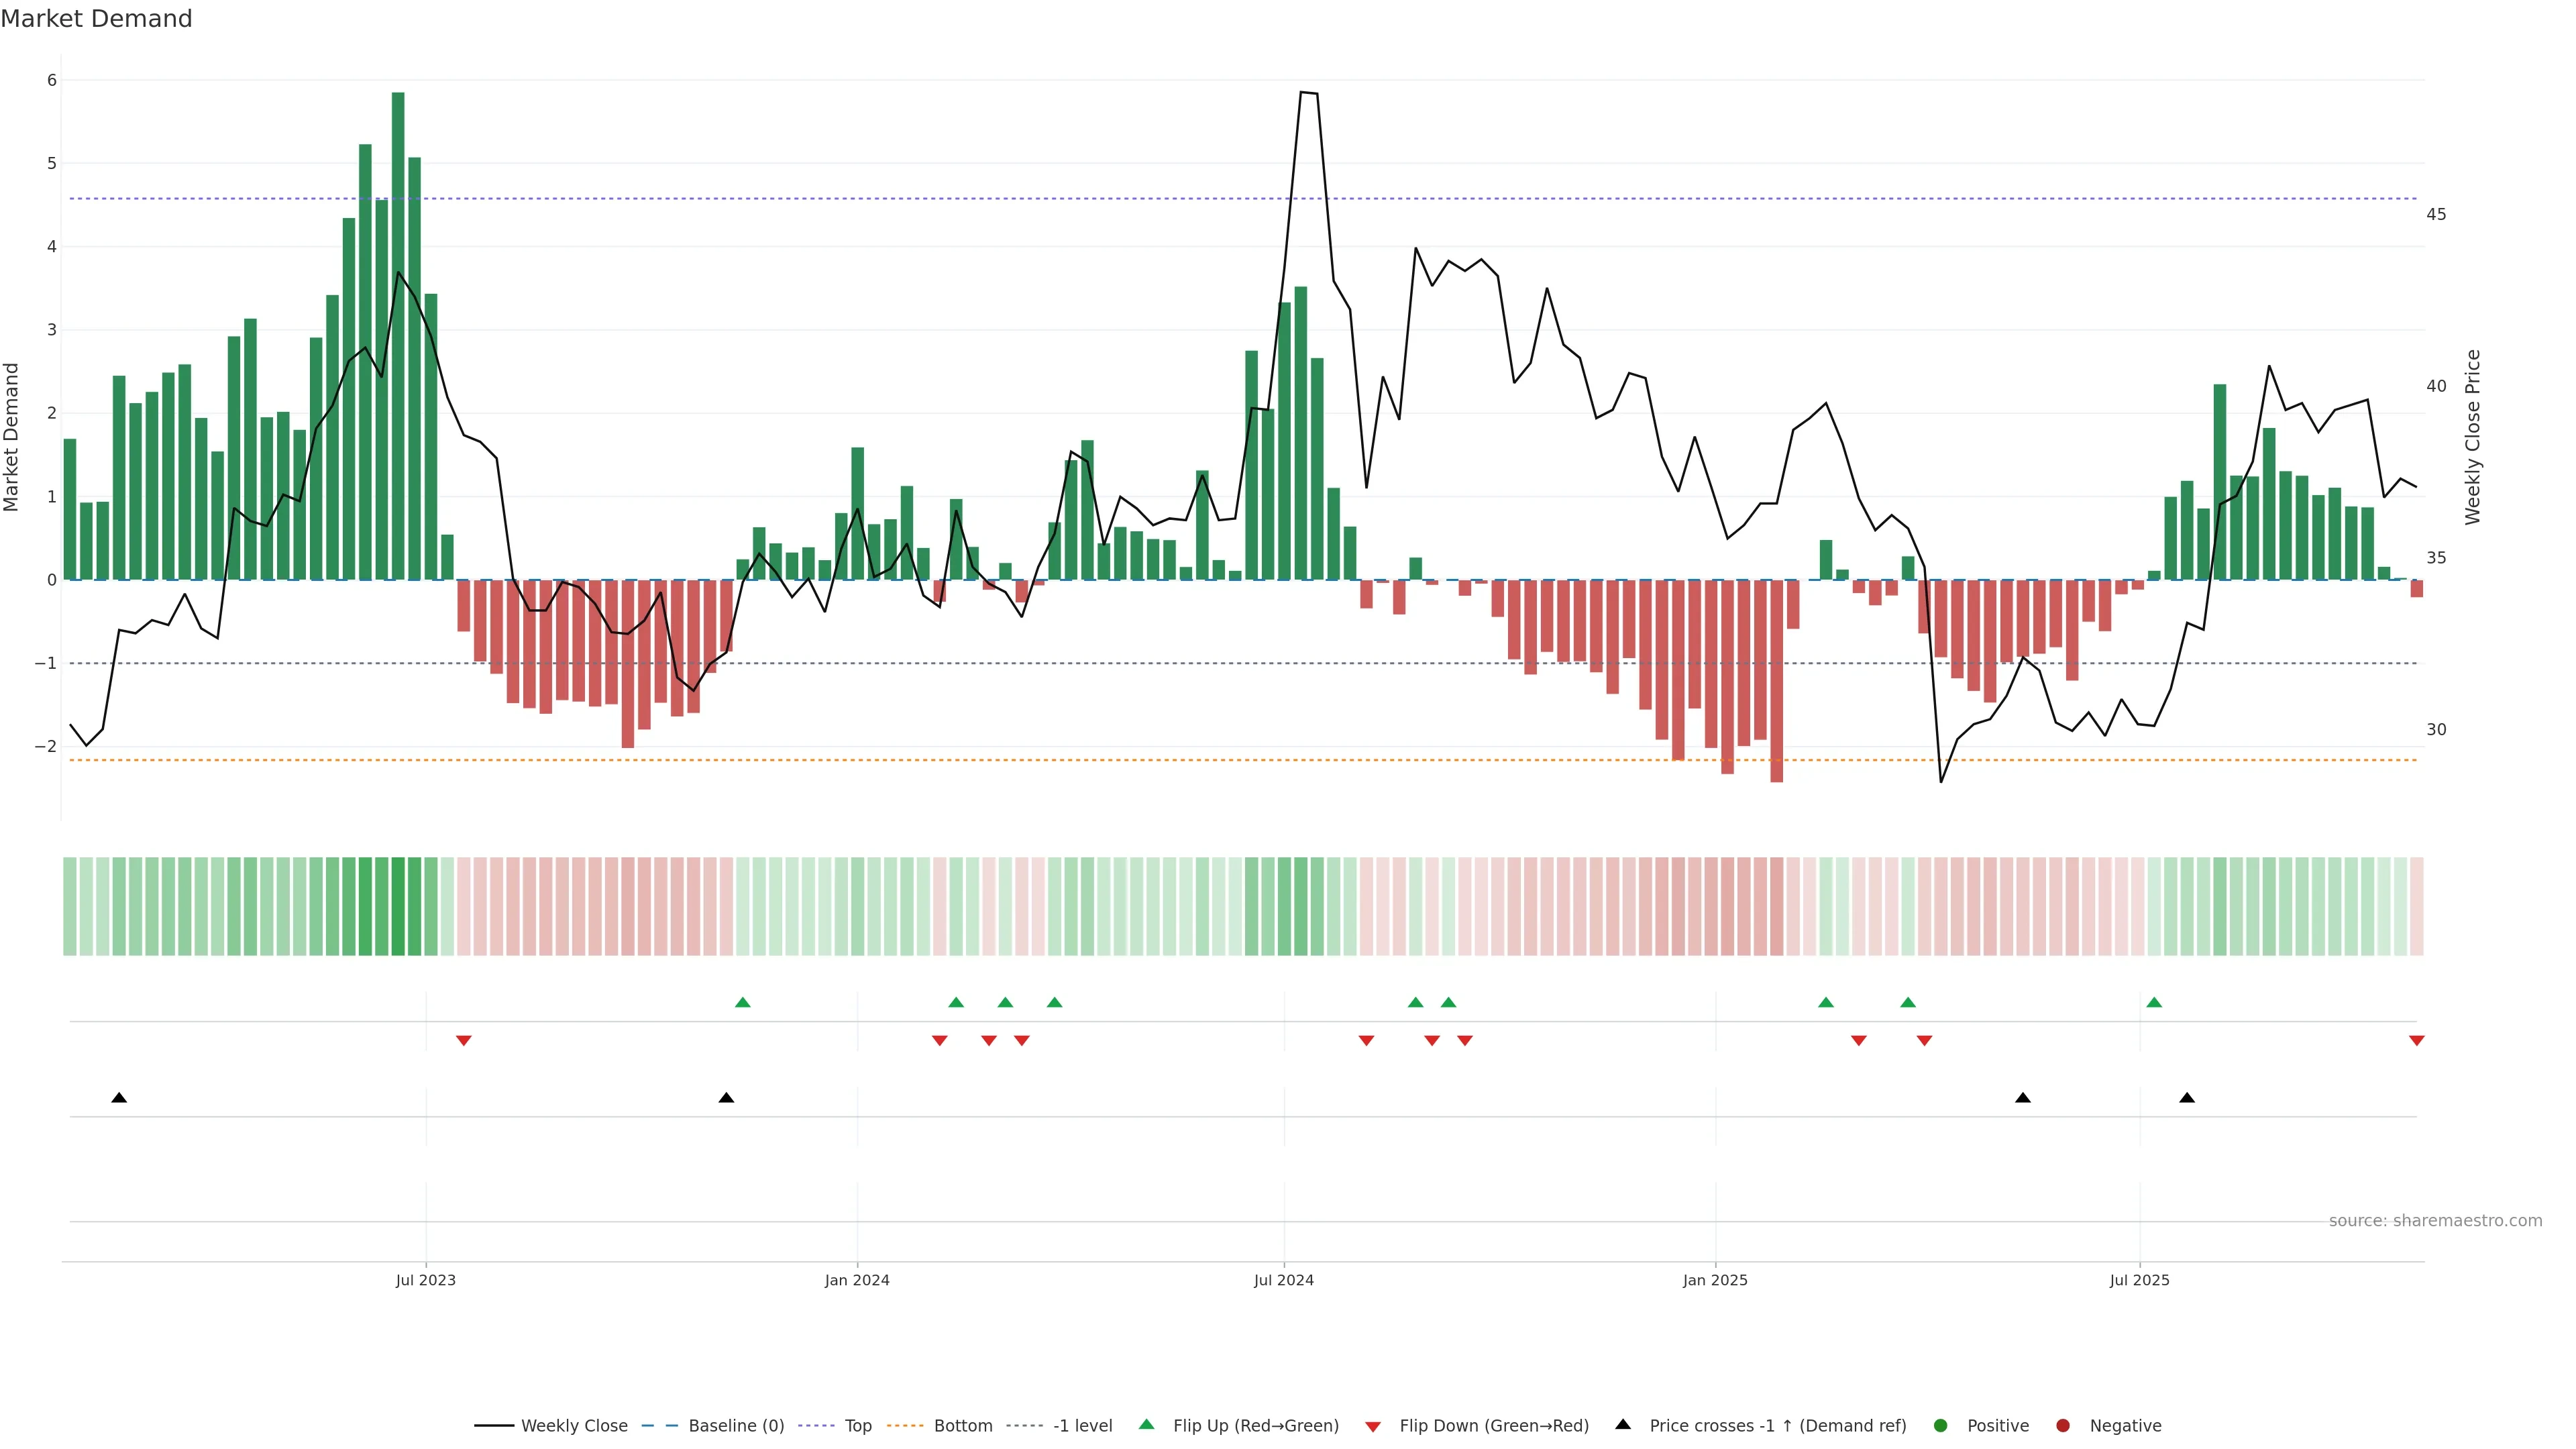Click green Flip Up triangle in legend
Viewport: 2576px width, 1449px height.
click(1147, 1425)
